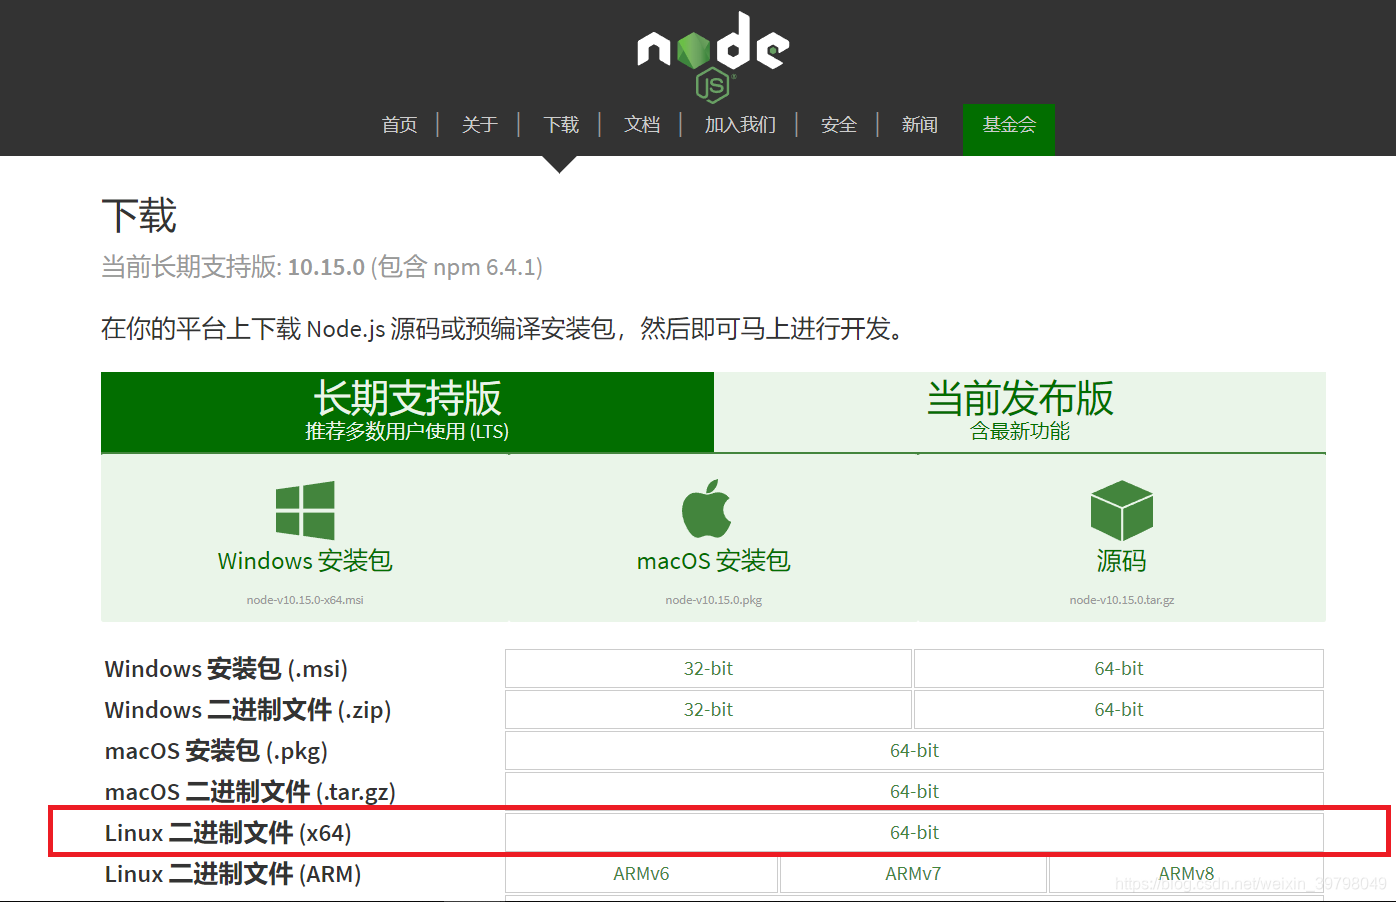Download macOS .tar.gz 64-bit binary
Image resolution: width=1396 pixels, height=902 pixels.
[x=914, y=792]
